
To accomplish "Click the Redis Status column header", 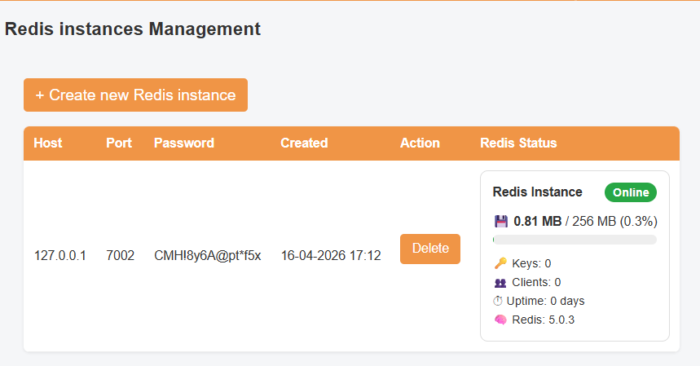I will coord(518,143).
